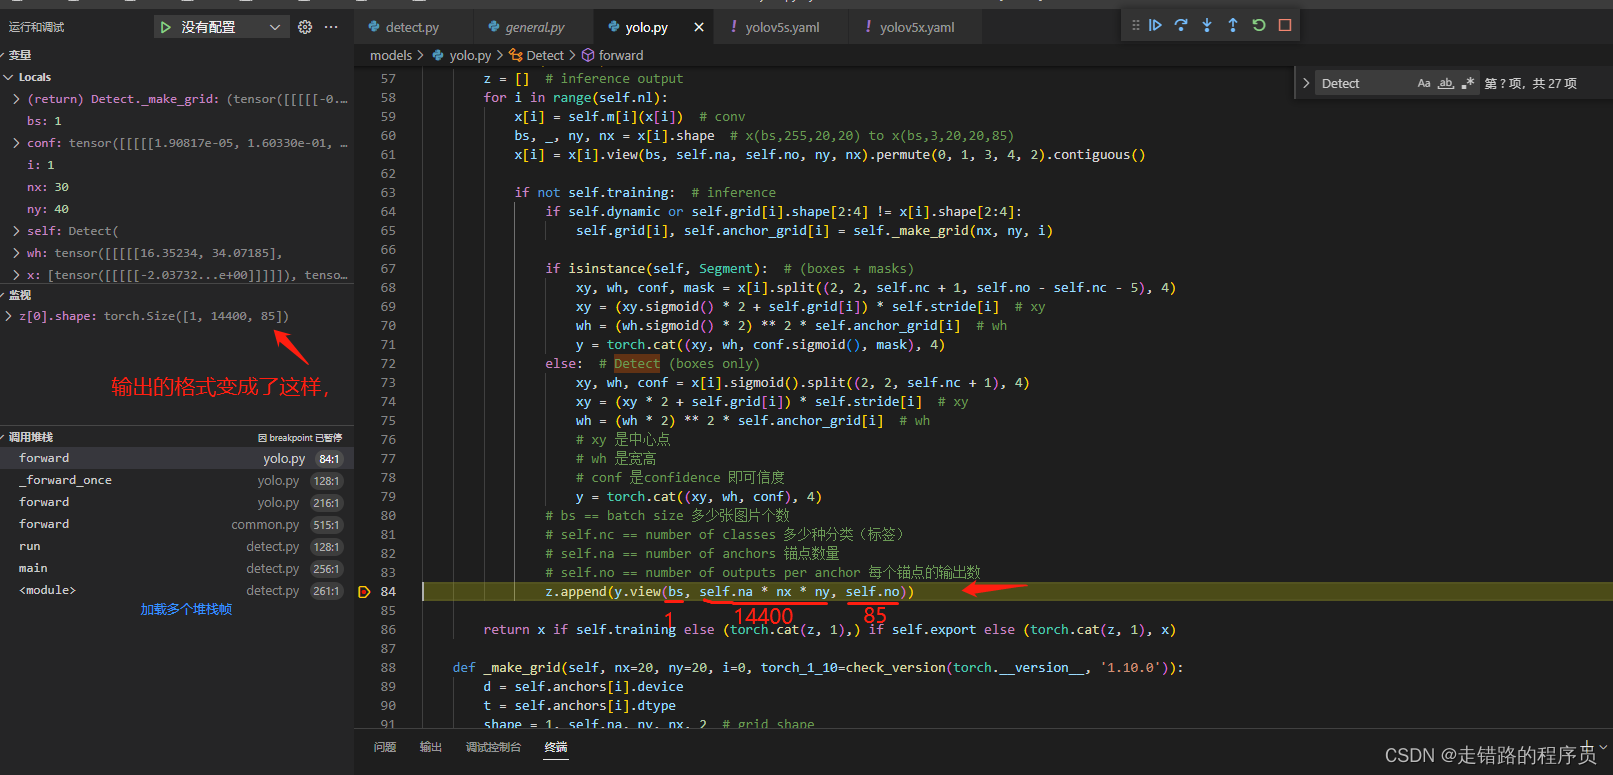Screen dimensions: 1613x775
Task: Open the yolov5s.yaml editor tab
Action: point(781,27)
